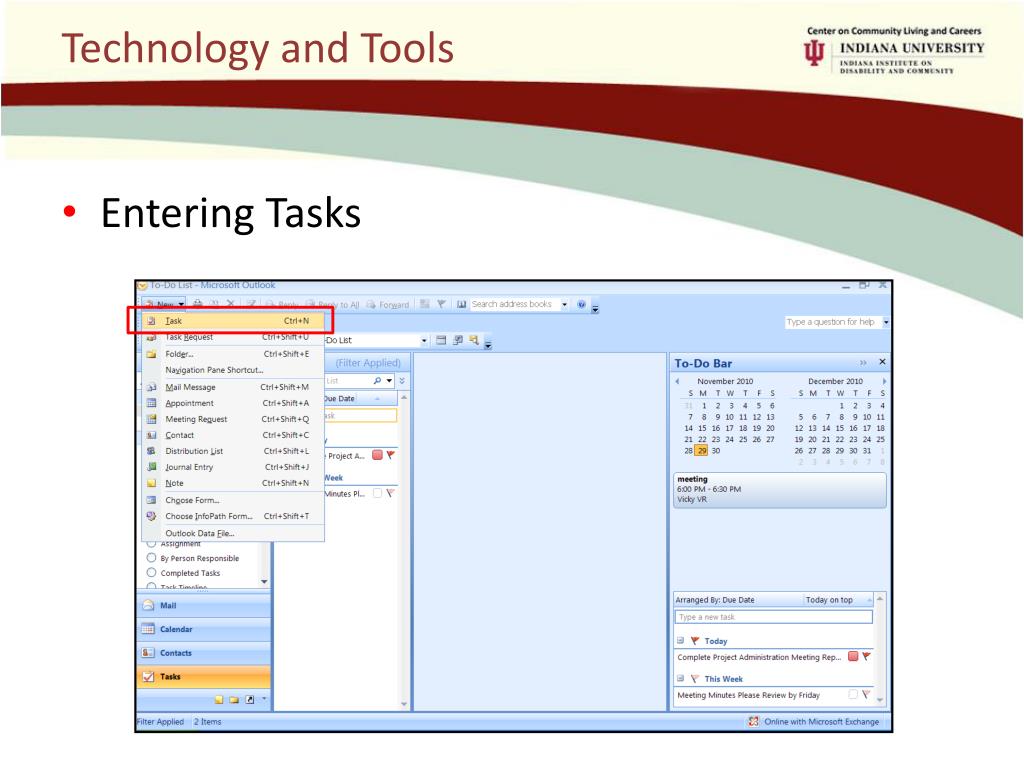Click the red flag beside Project A... in task list
The image size is (1024, 768).
click(x=391, y=455)
